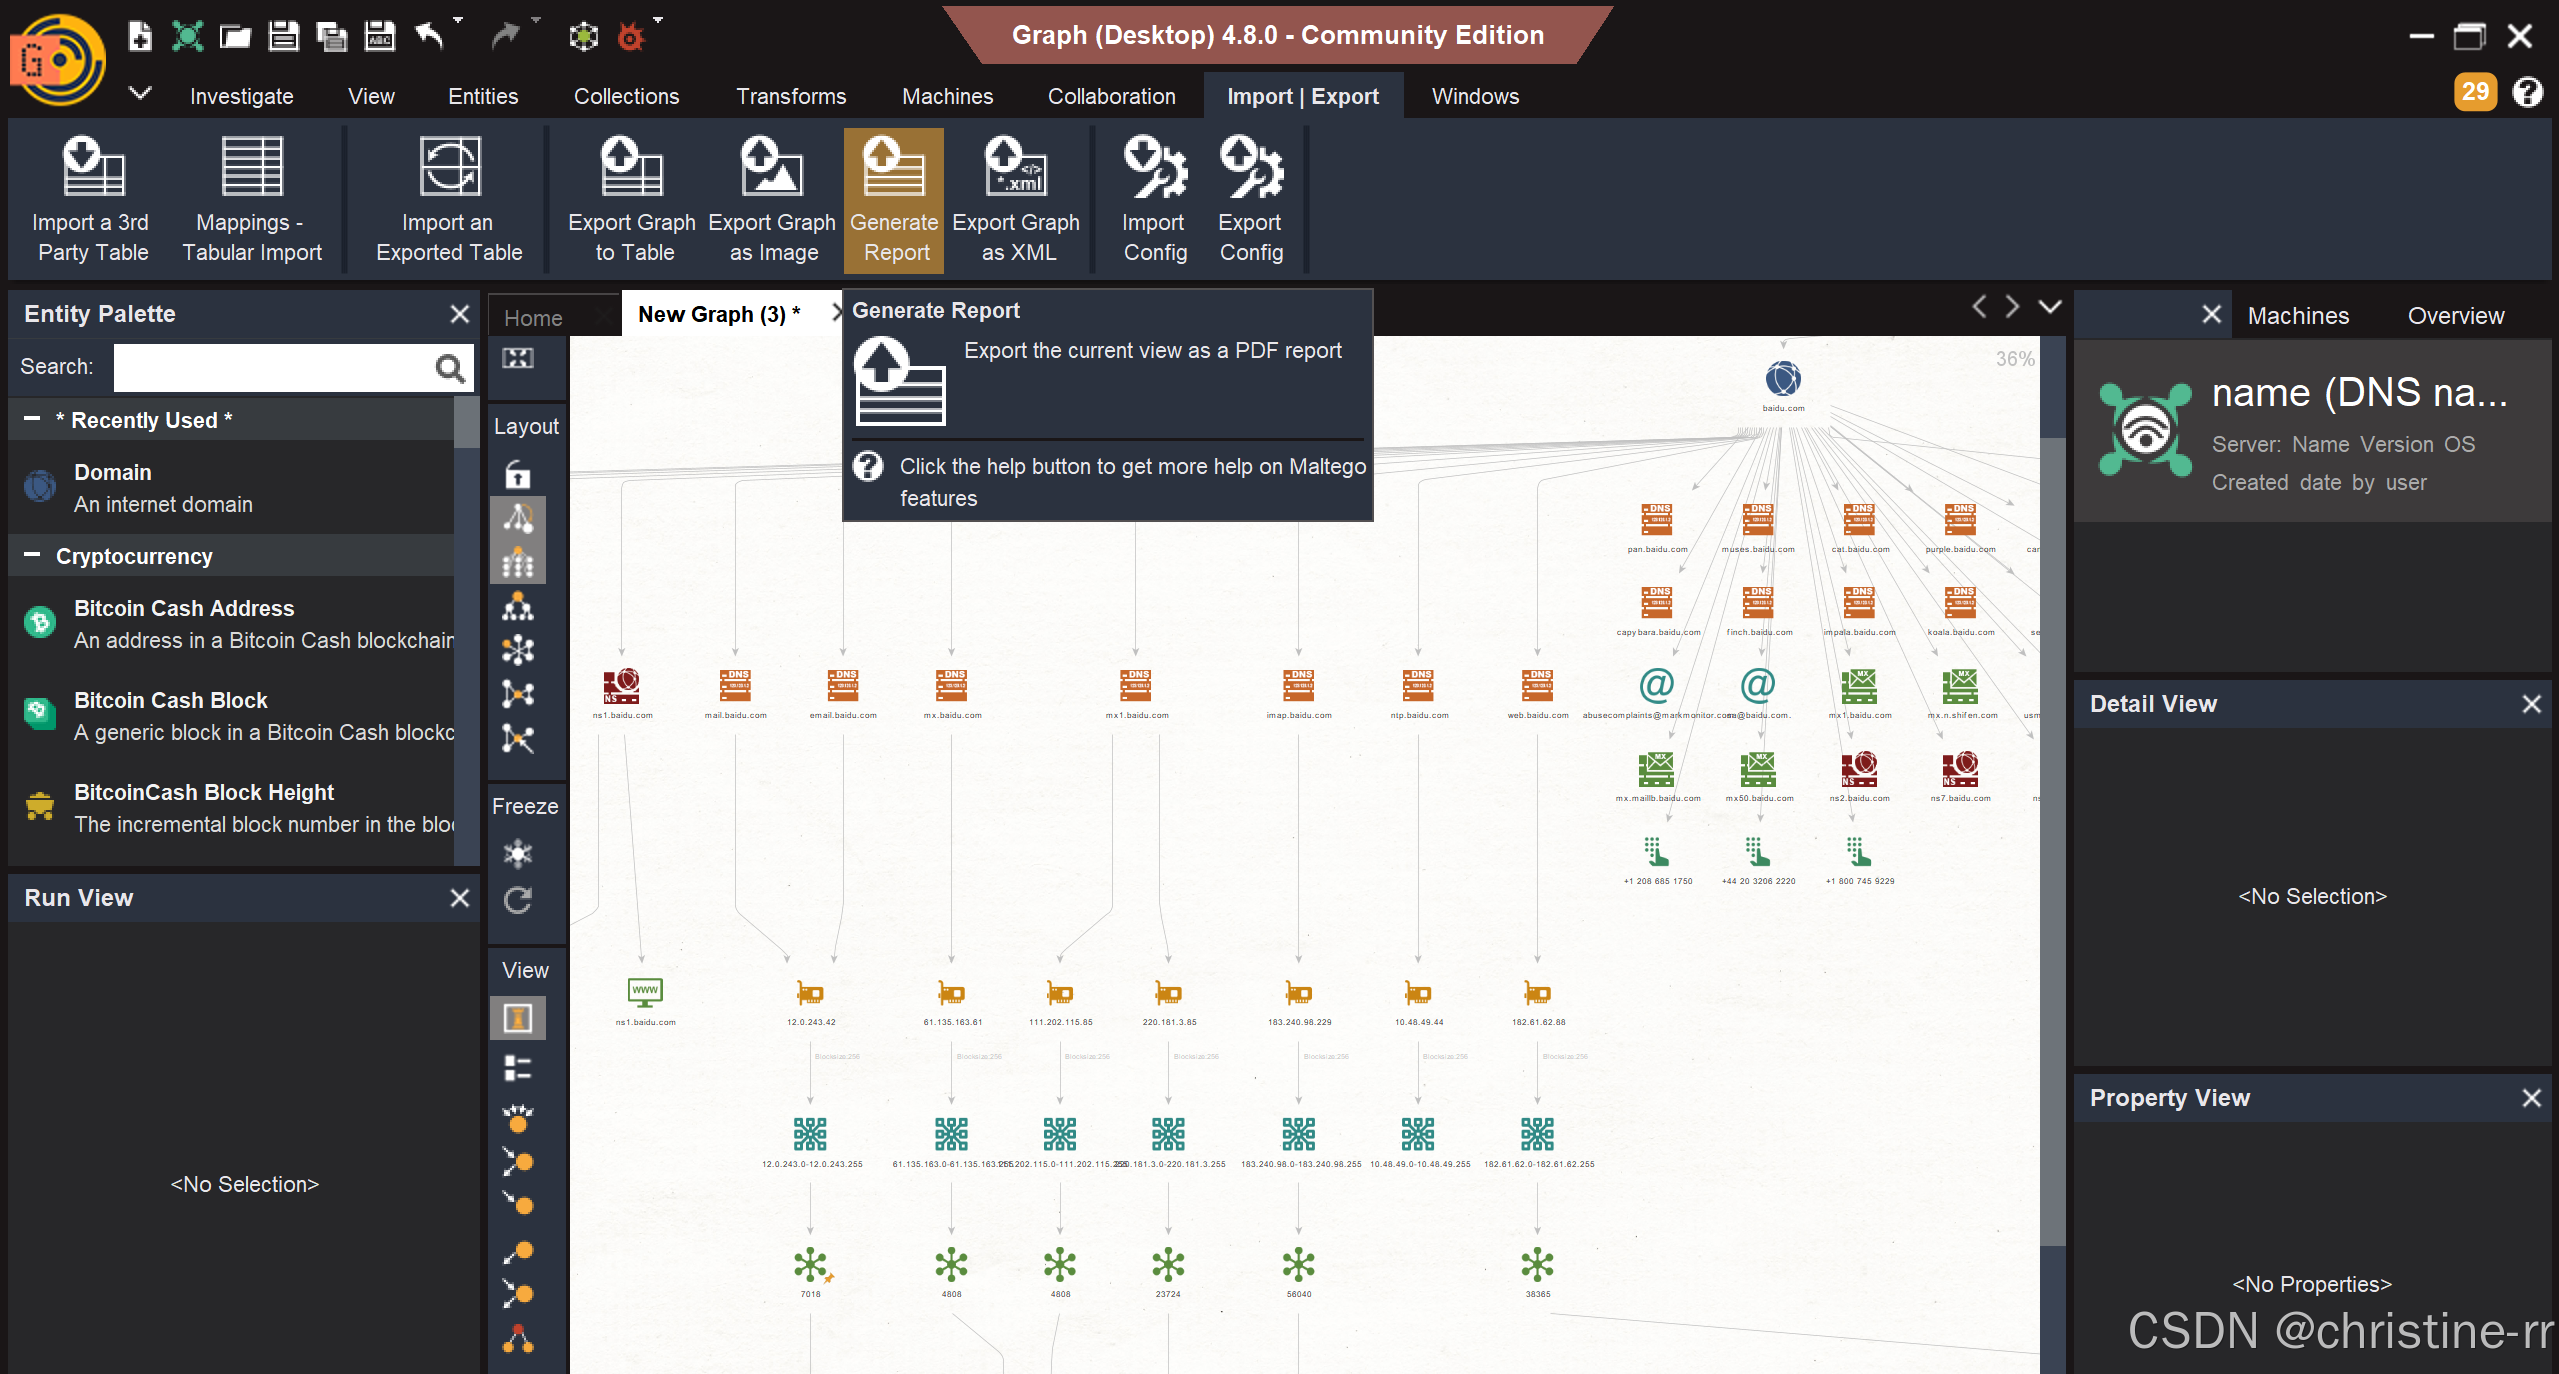Click Import Config icon
2559x1374 pixels.
1154,167
